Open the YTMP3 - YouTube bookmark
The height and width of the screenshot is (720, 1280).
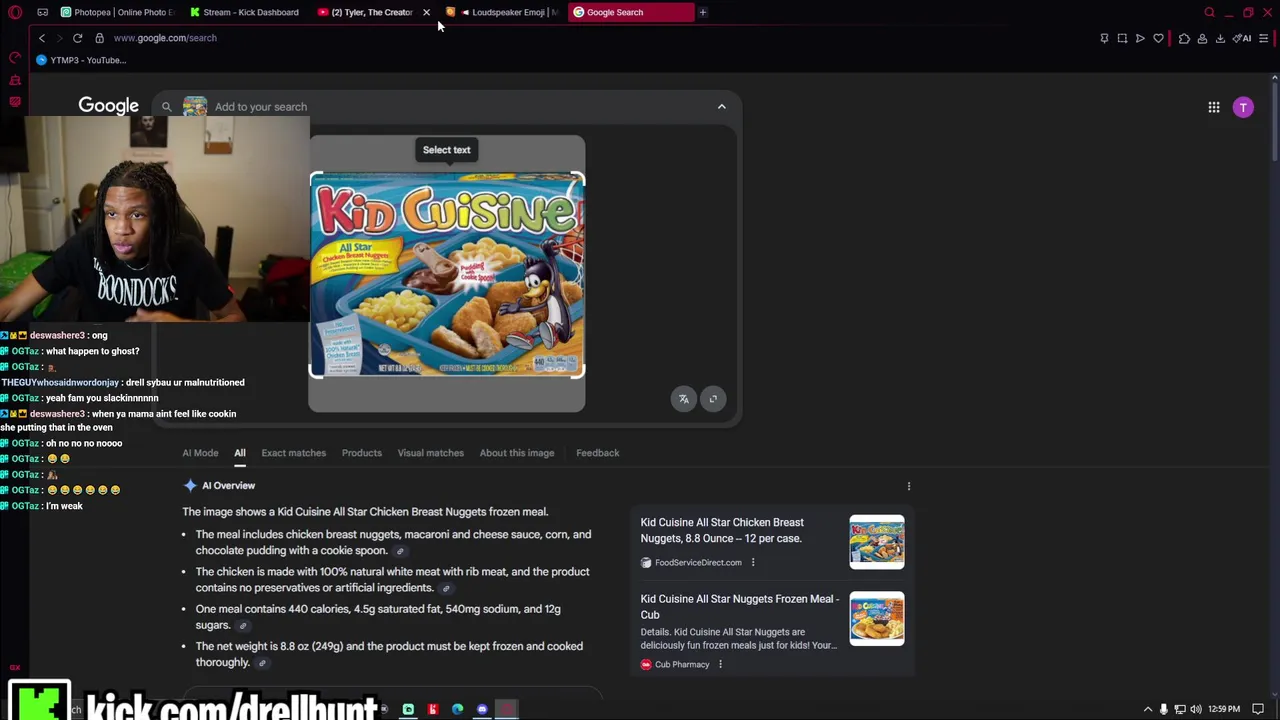pyautogui.click(x=81, y=60)
